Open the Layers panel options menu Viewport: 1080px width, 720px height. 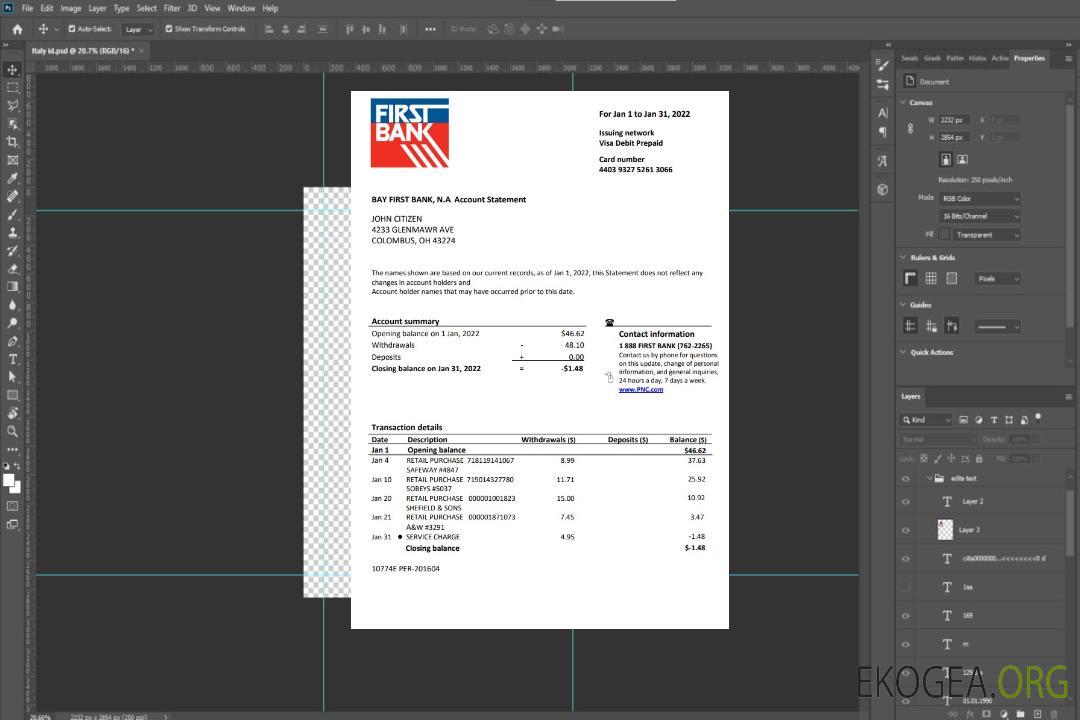tap(1068, 396)
